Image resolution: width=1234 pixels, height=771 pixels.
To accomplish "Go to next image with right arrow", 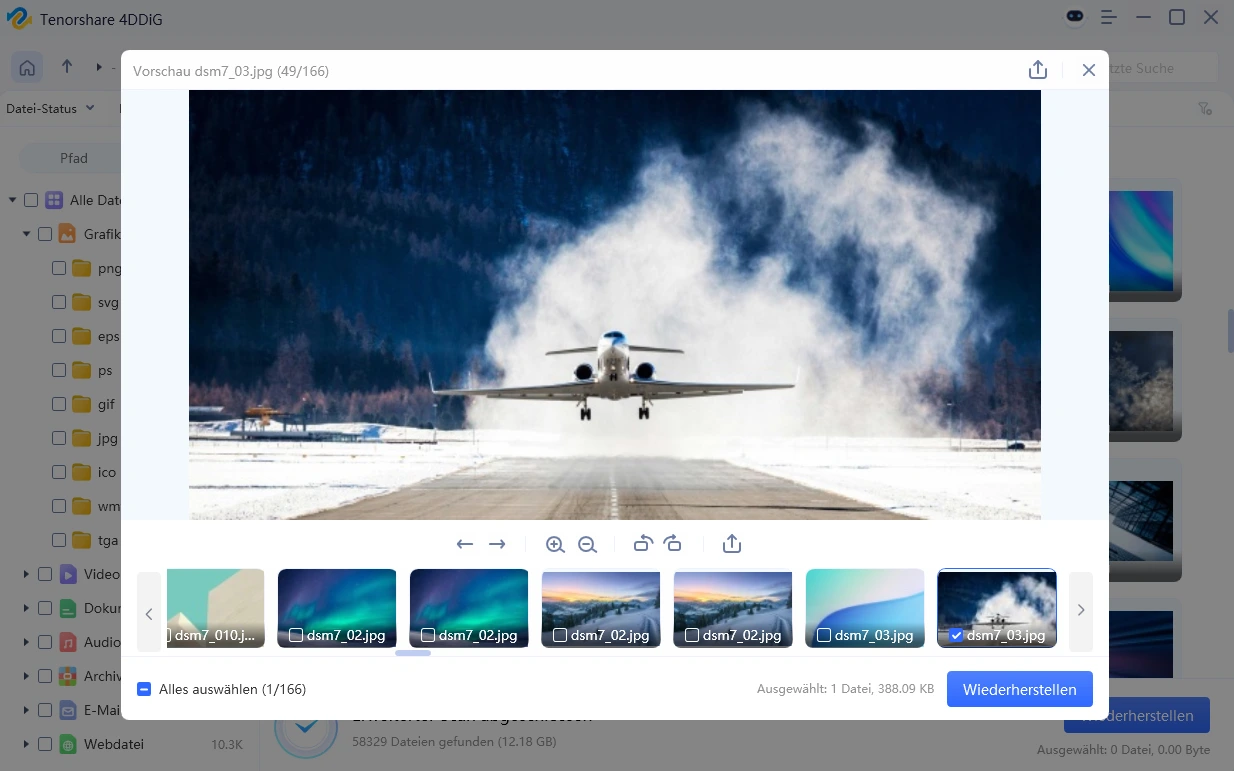I will (497, 544).
